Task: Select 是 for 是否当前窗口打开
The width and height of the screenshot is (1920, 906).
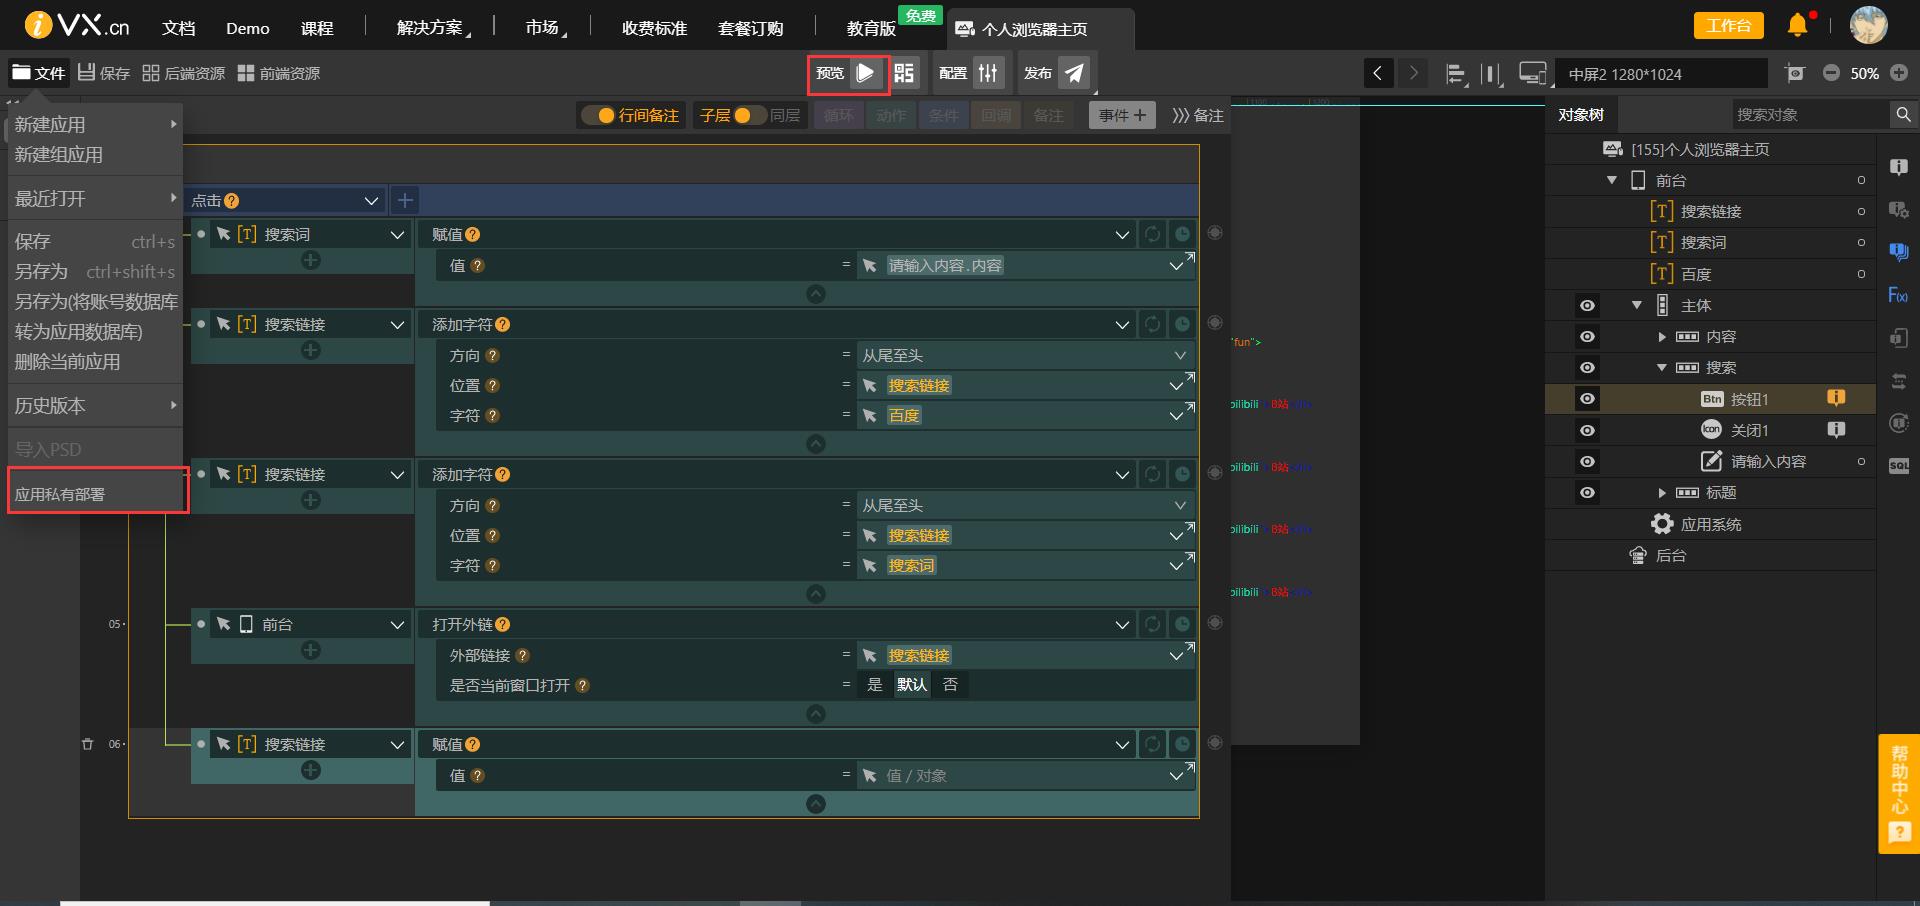Action: click(x=875, y=685)
